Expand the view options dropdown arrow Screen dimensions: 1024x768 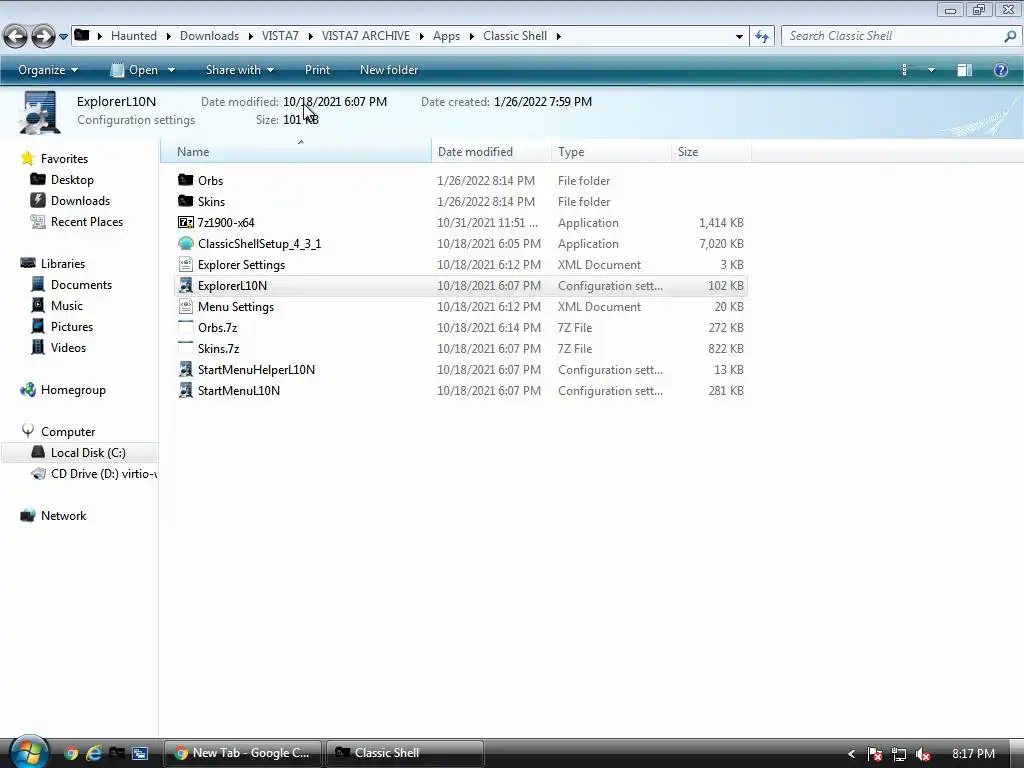[x=931, y=70]
